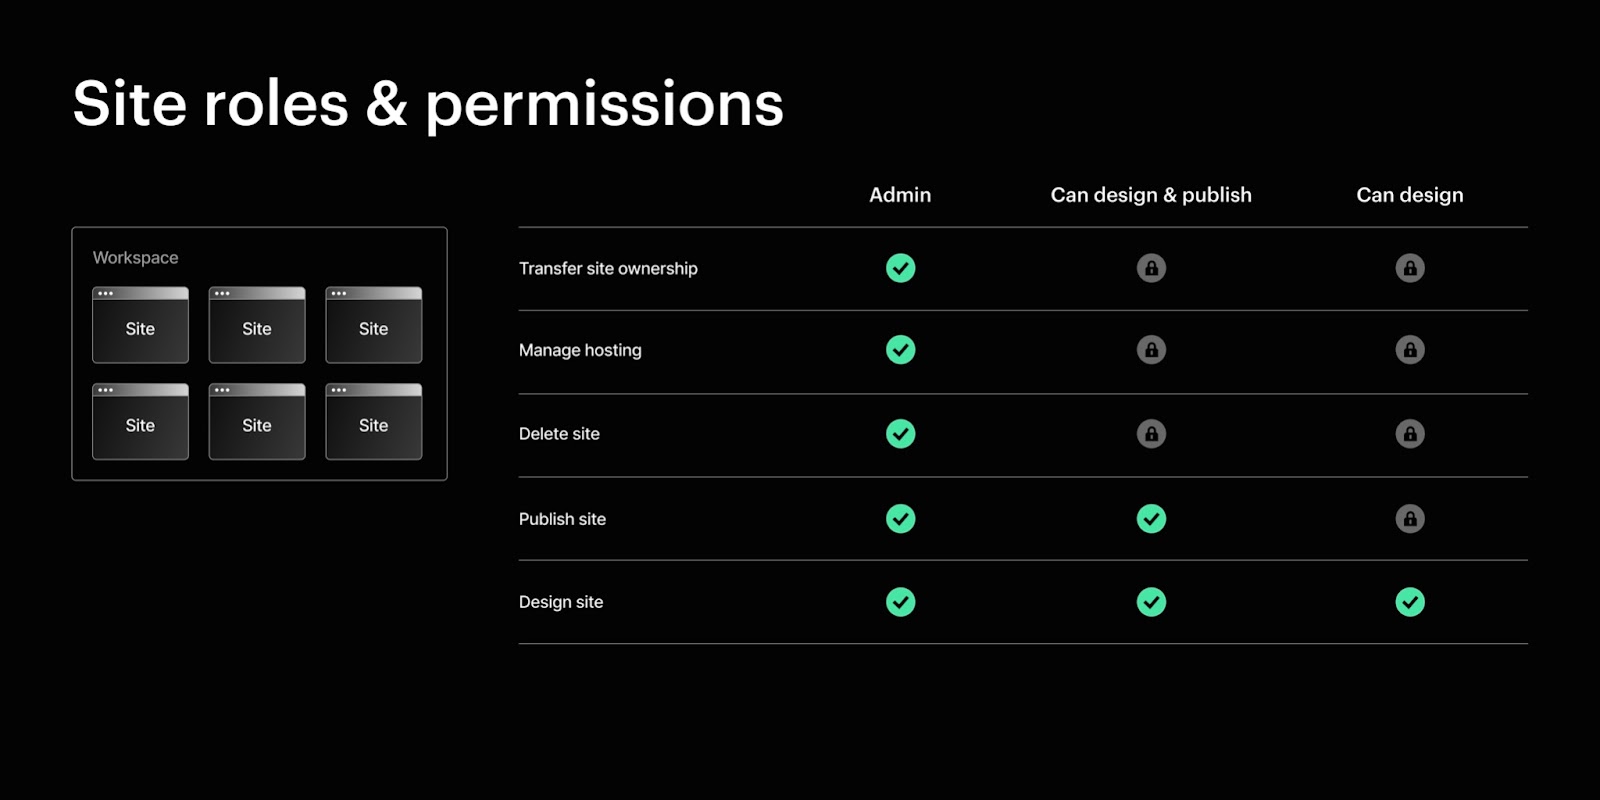
Task: Click Can design's Transfer site ownership lock
Action: [x=1410, y=268]
